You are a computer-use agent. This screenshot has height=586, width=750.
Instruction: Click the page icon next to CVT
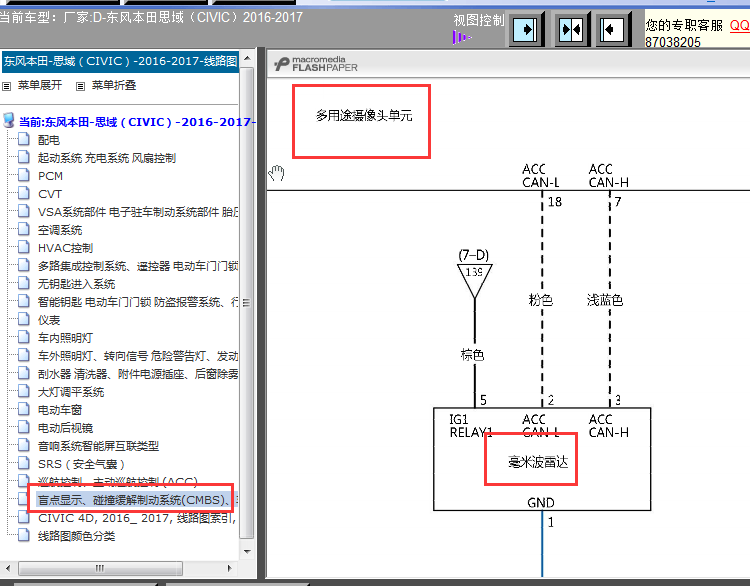click(x=24, y=193)
